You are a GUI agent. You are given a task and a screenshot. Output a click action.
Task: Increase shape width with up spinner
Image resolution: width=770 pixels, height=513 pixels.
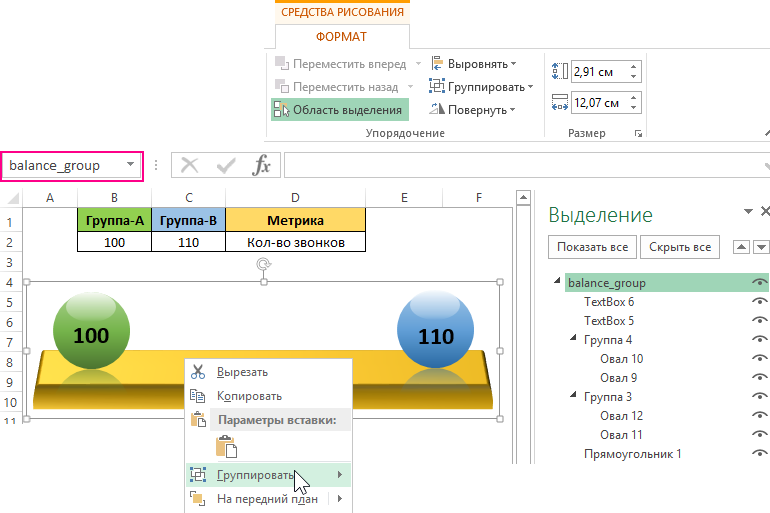pyautogui.click(x=633, y=98)
